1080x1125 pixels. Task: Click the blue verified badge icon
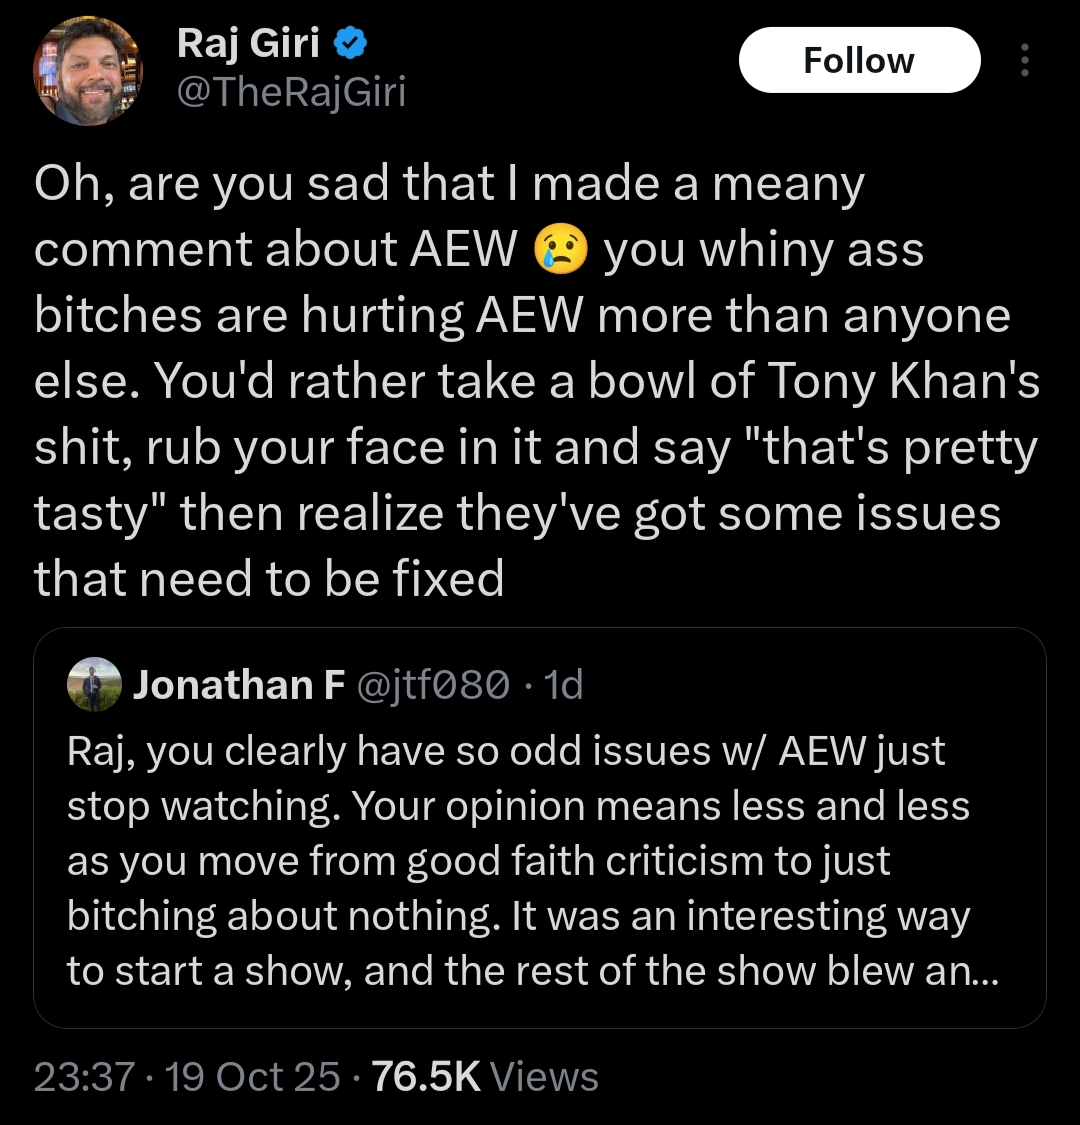[350, 44]
